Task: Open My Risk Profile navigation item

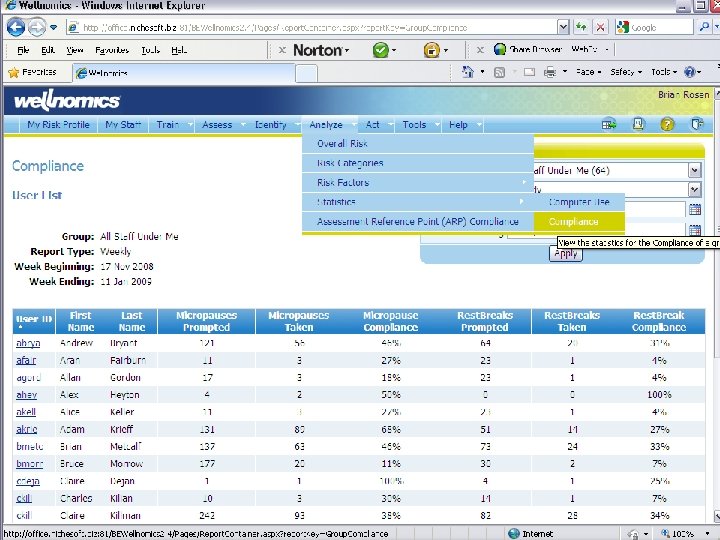Action: (58, 124)
